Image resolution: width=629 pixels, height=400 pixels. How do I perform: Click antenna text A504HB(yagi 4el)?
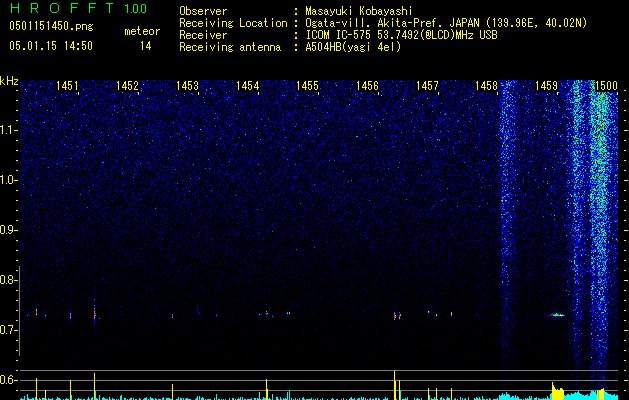(x=353, y=47)
